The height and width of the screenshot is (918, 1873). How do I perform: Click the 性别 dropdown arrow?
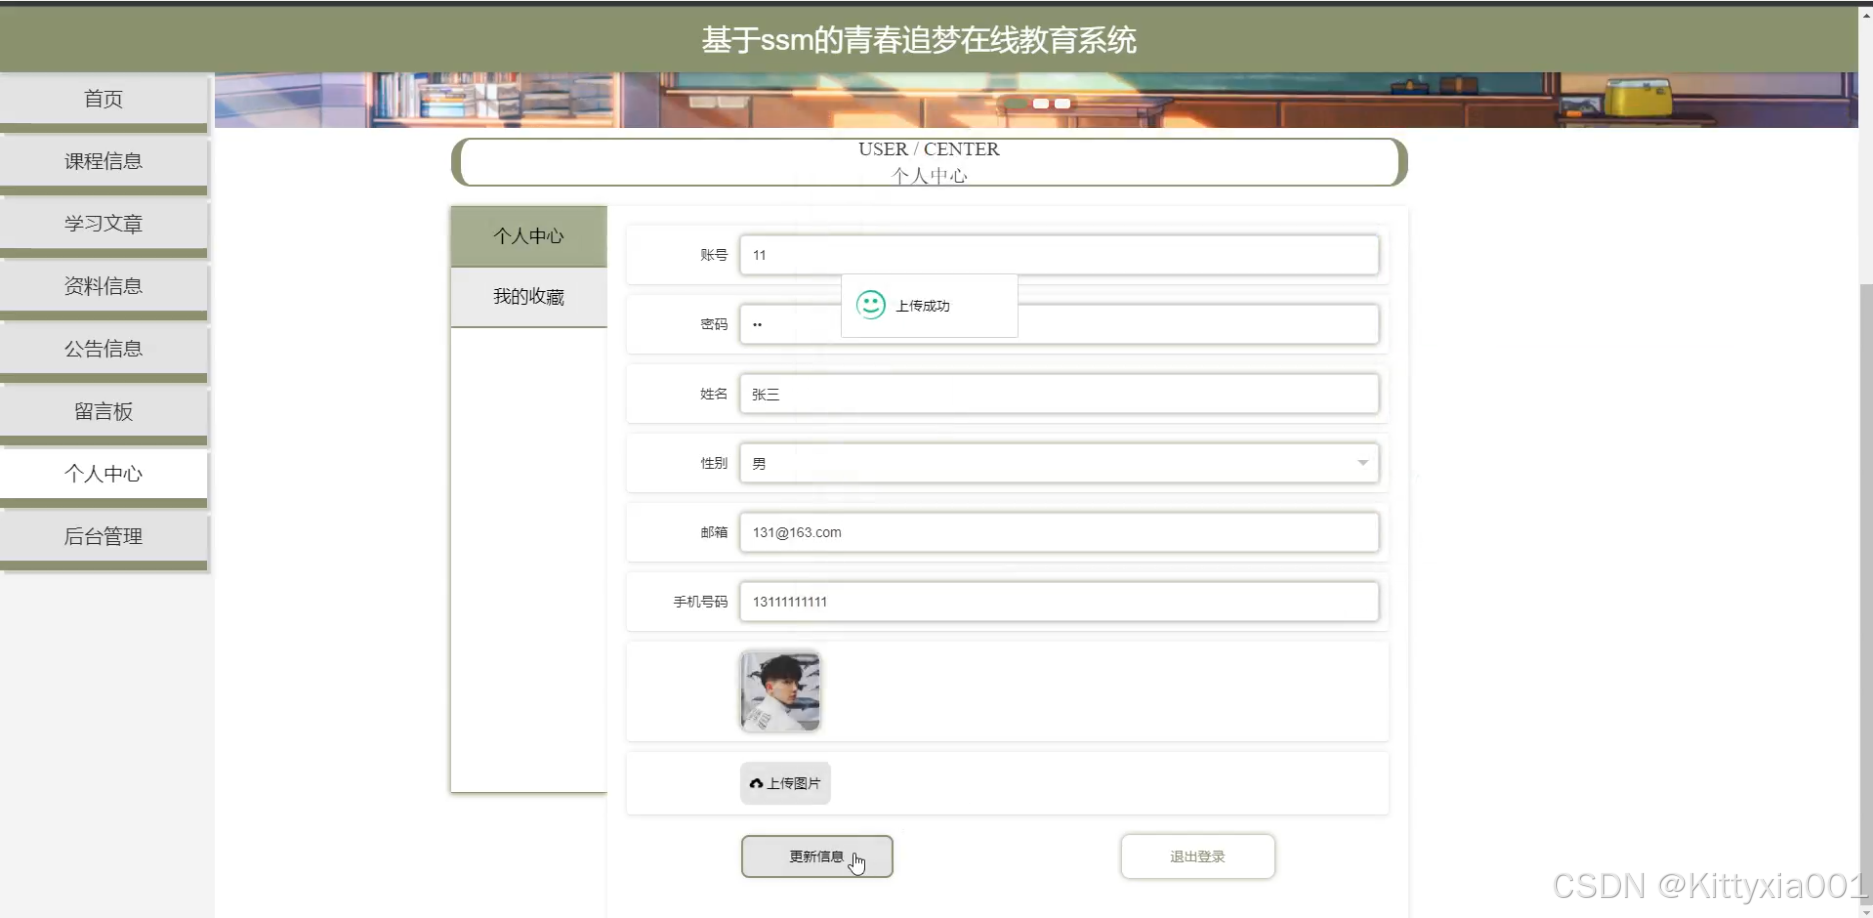pyautogui.click(x=1362, y=463)
